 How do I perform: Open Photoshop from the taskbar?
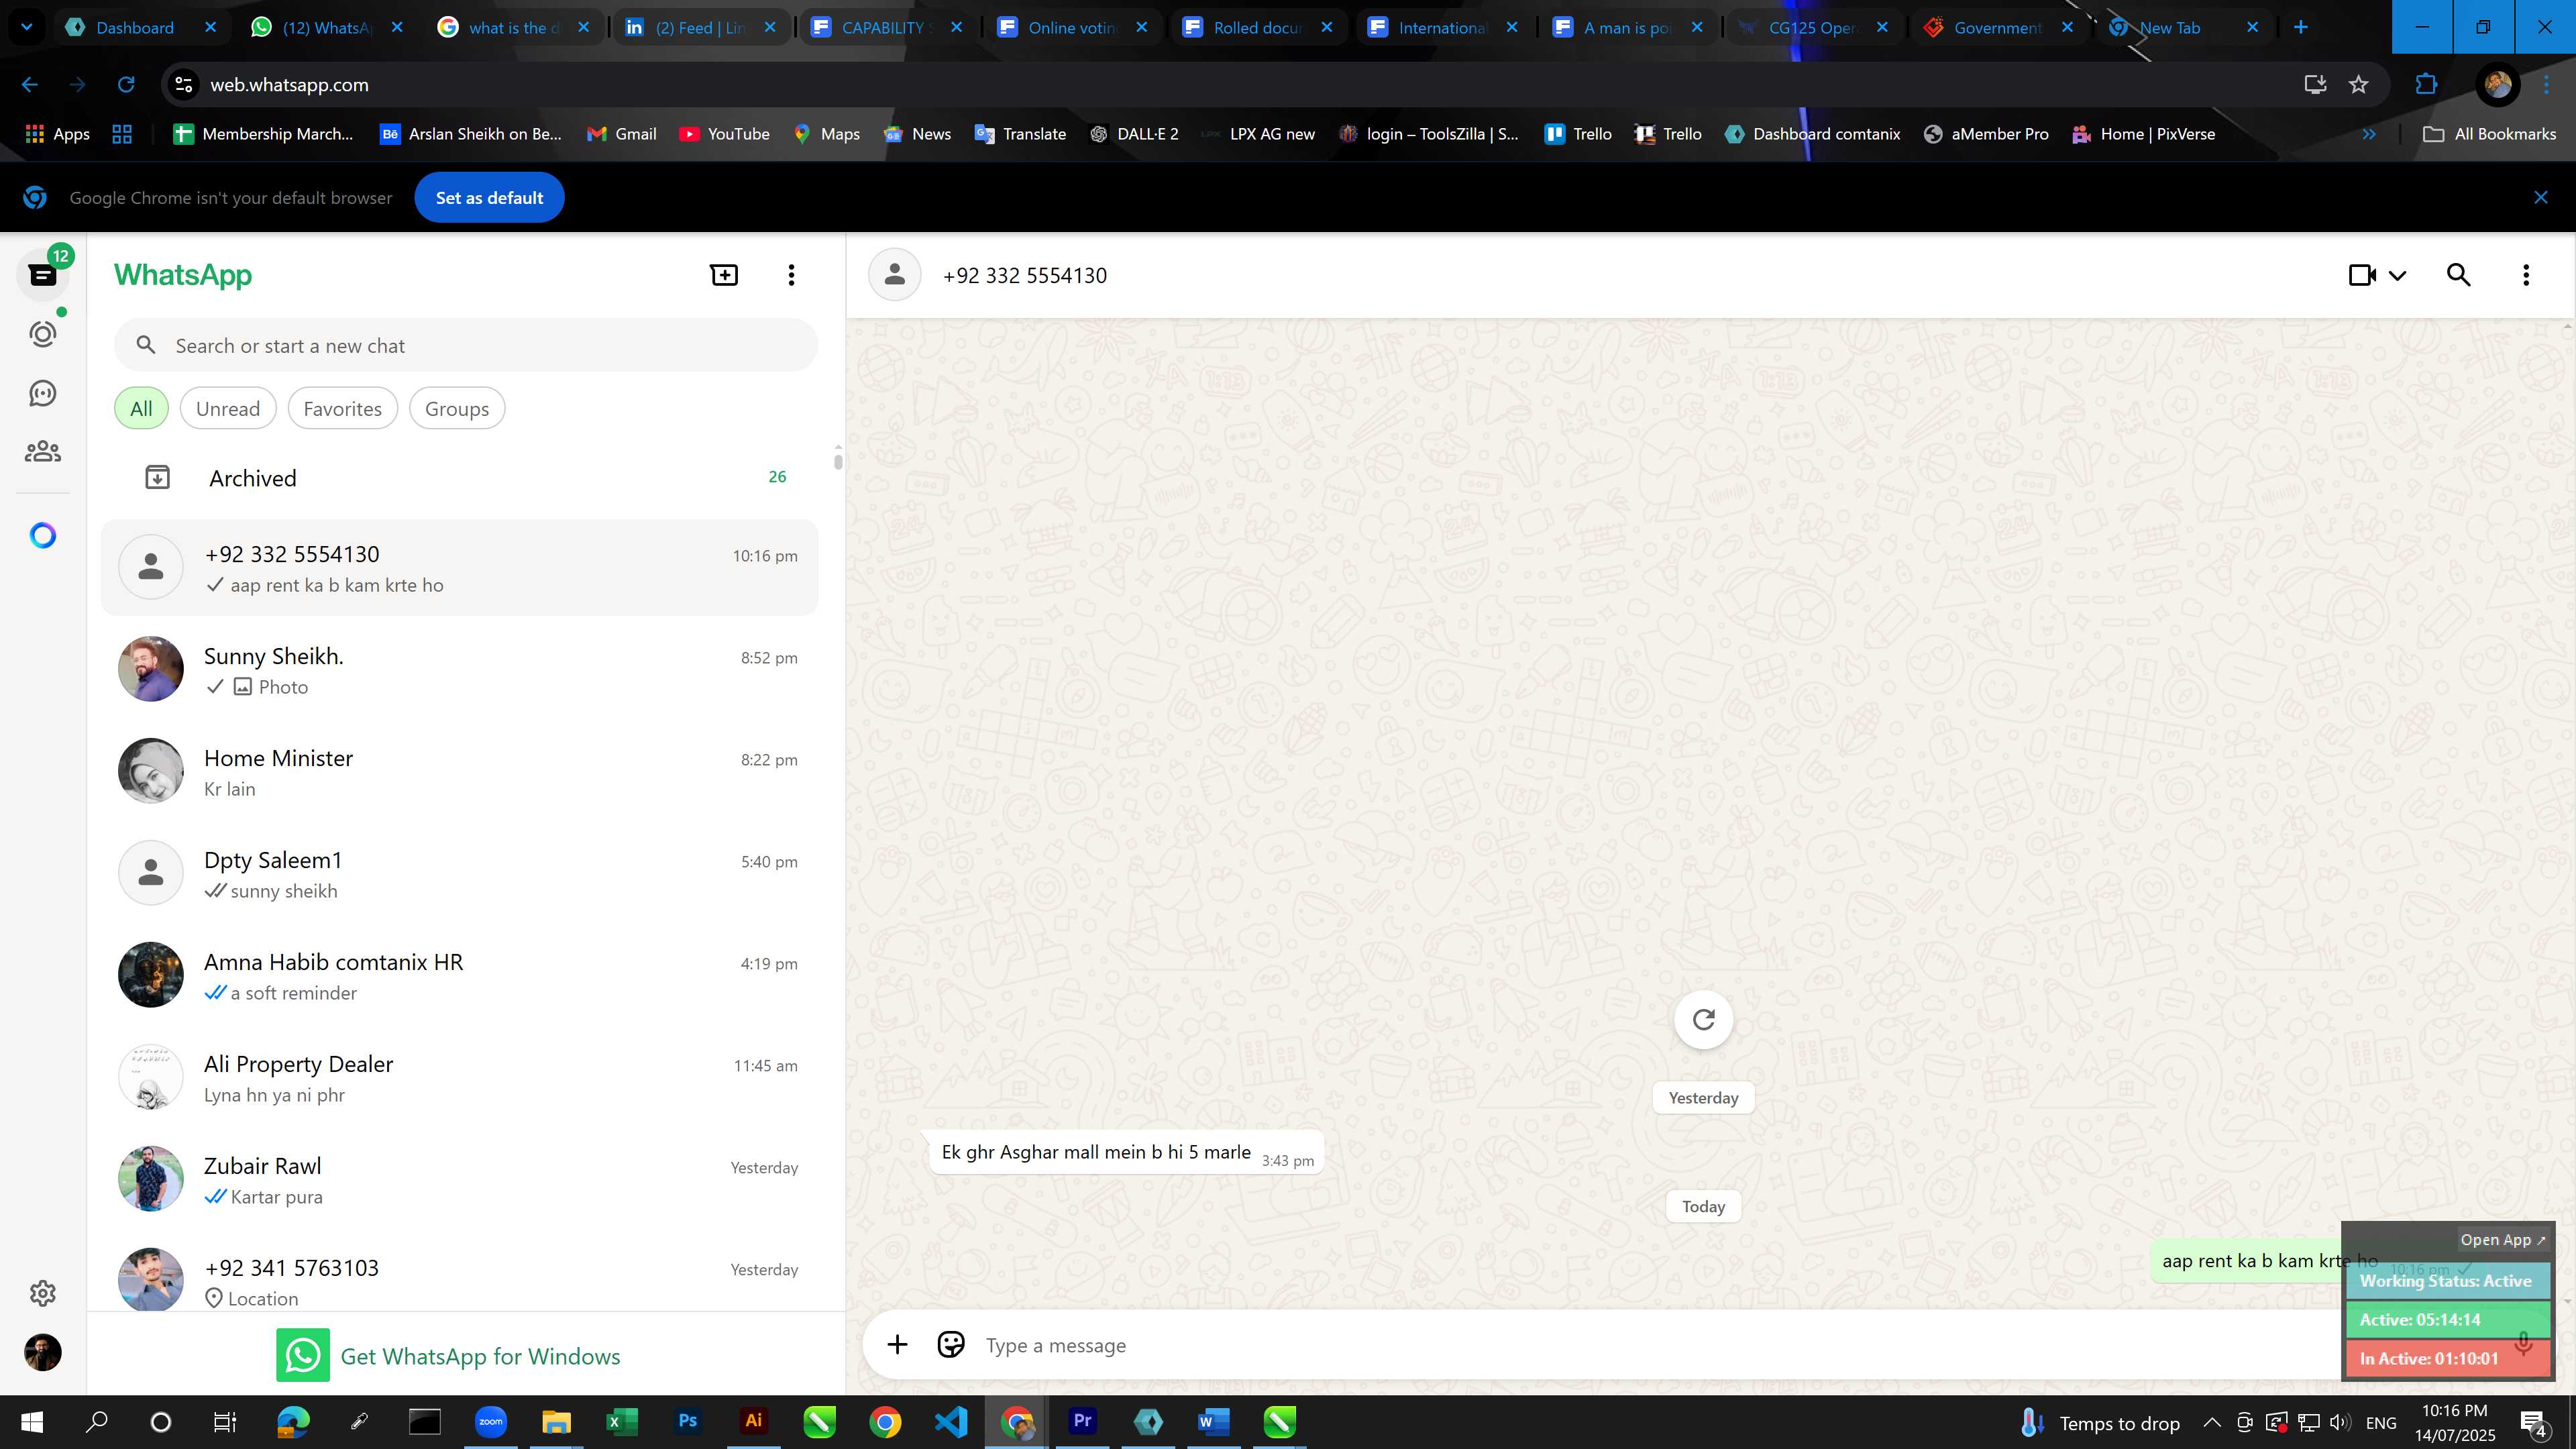(688, 1421)
